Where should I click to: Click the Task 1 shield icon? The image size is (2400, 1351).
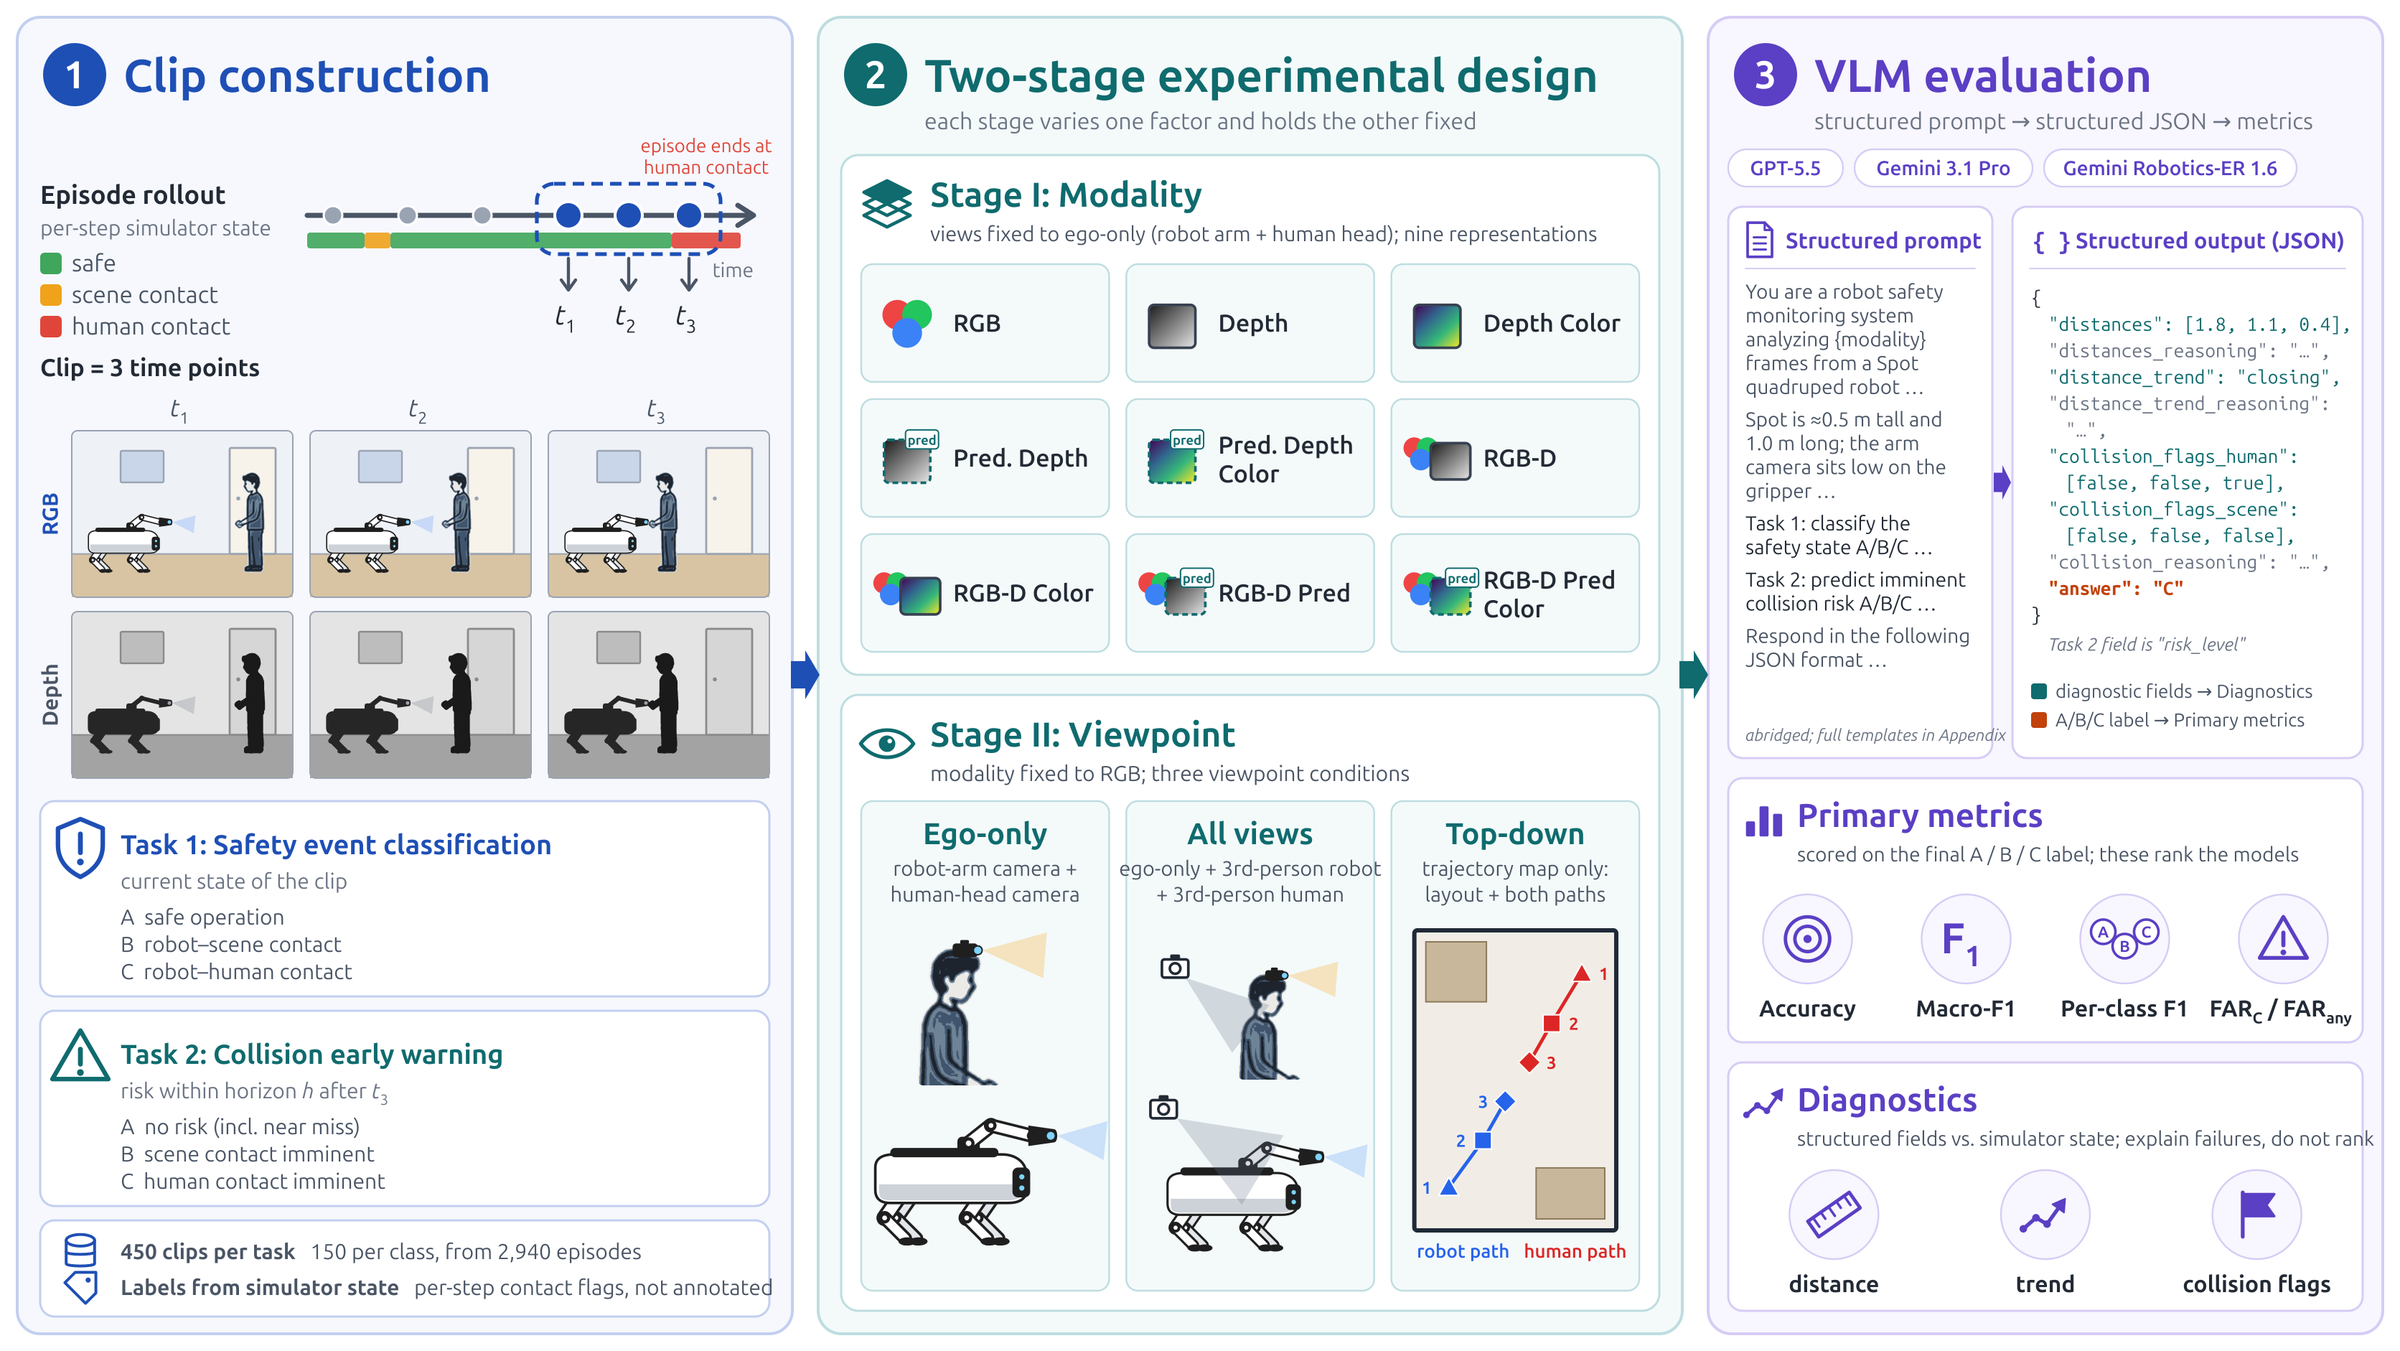coord(80,848)
